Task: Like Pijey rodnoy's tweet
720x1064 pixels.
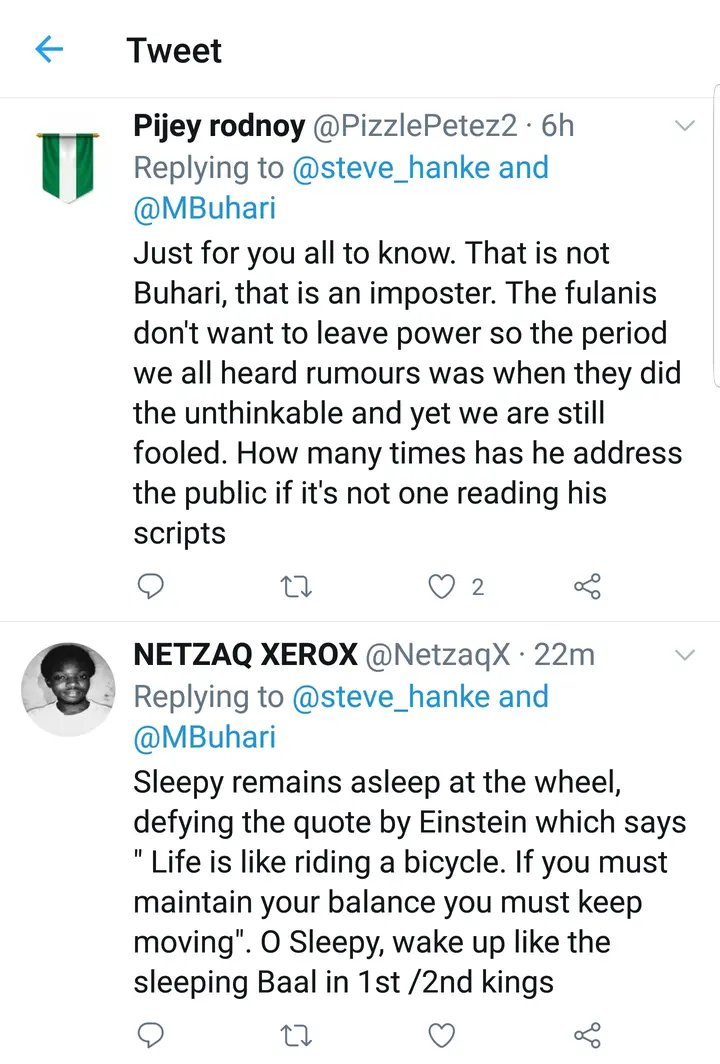Action: [x=441, y=586]
